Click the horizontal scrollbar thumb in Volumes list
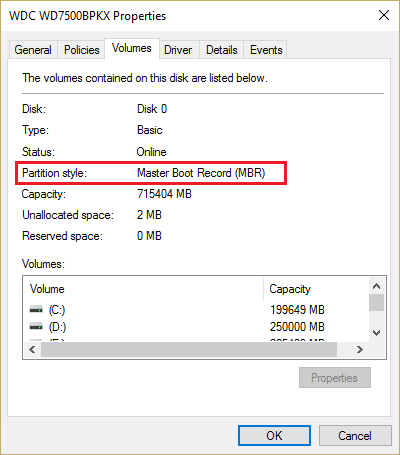 point(189,349)
